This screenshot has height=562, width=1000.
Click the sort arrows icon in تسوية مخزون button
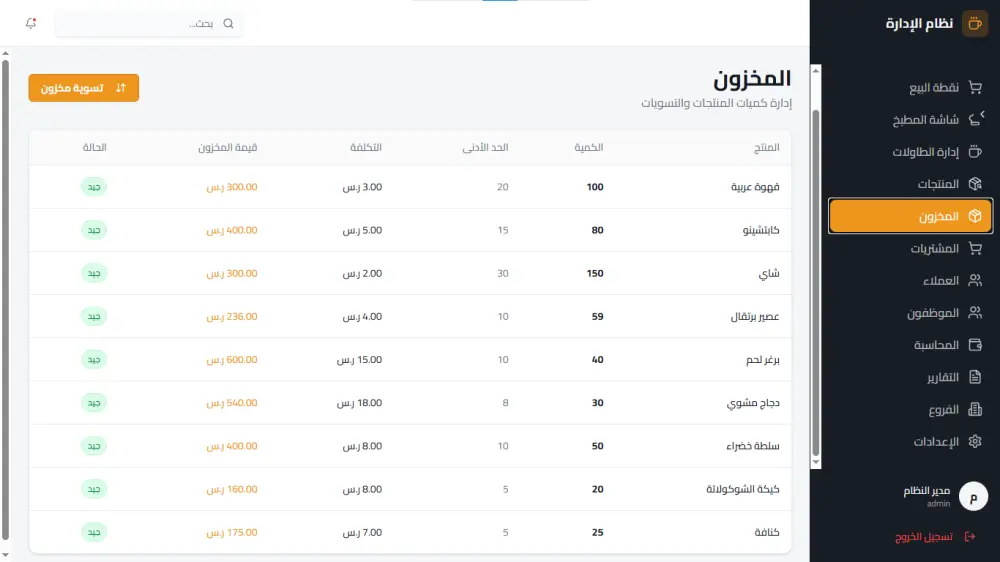[x=121, y=88]
